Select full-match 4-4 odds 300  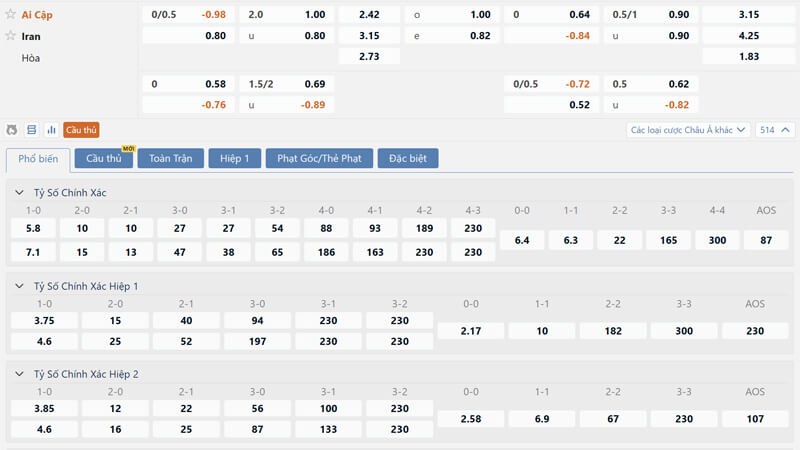click(x=717, y=240)
